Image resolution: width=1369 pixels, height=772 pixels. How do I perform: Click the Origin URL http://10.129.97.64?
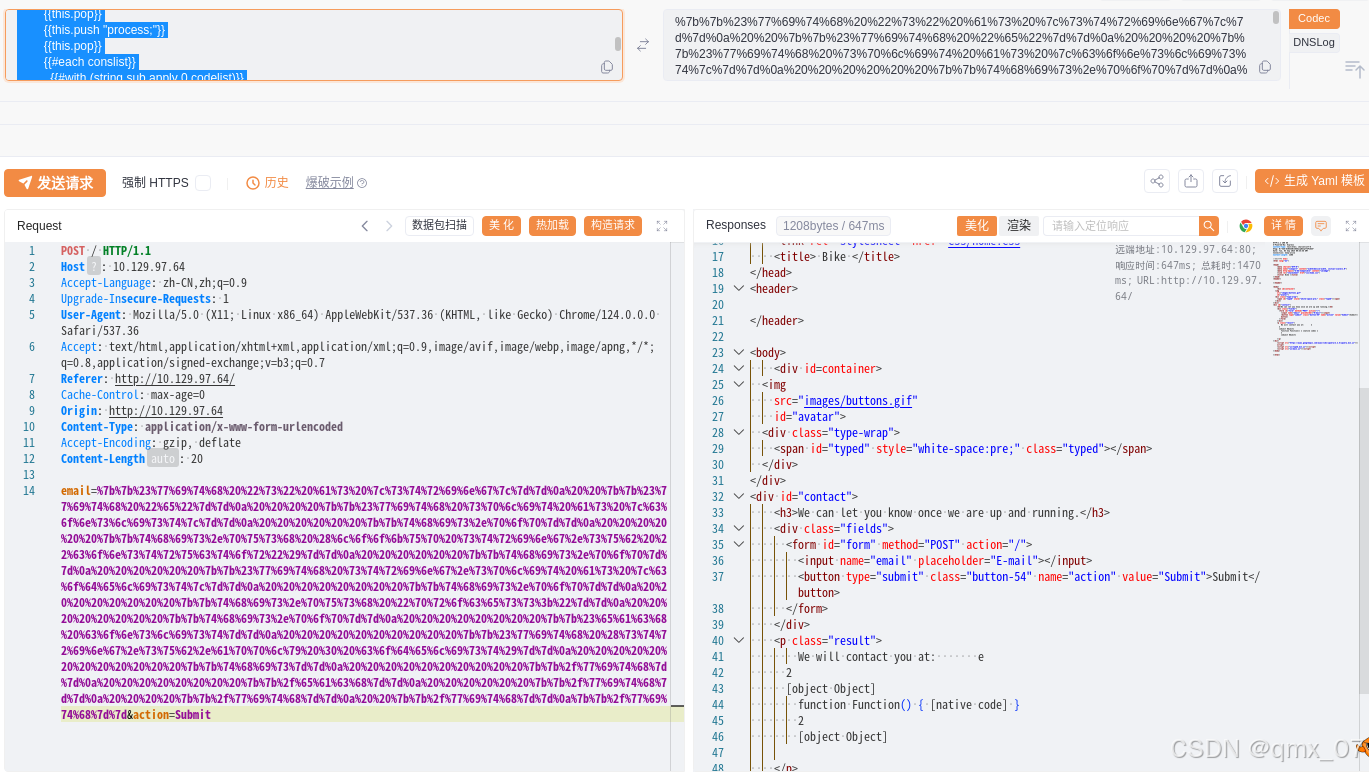pos(166,411)
